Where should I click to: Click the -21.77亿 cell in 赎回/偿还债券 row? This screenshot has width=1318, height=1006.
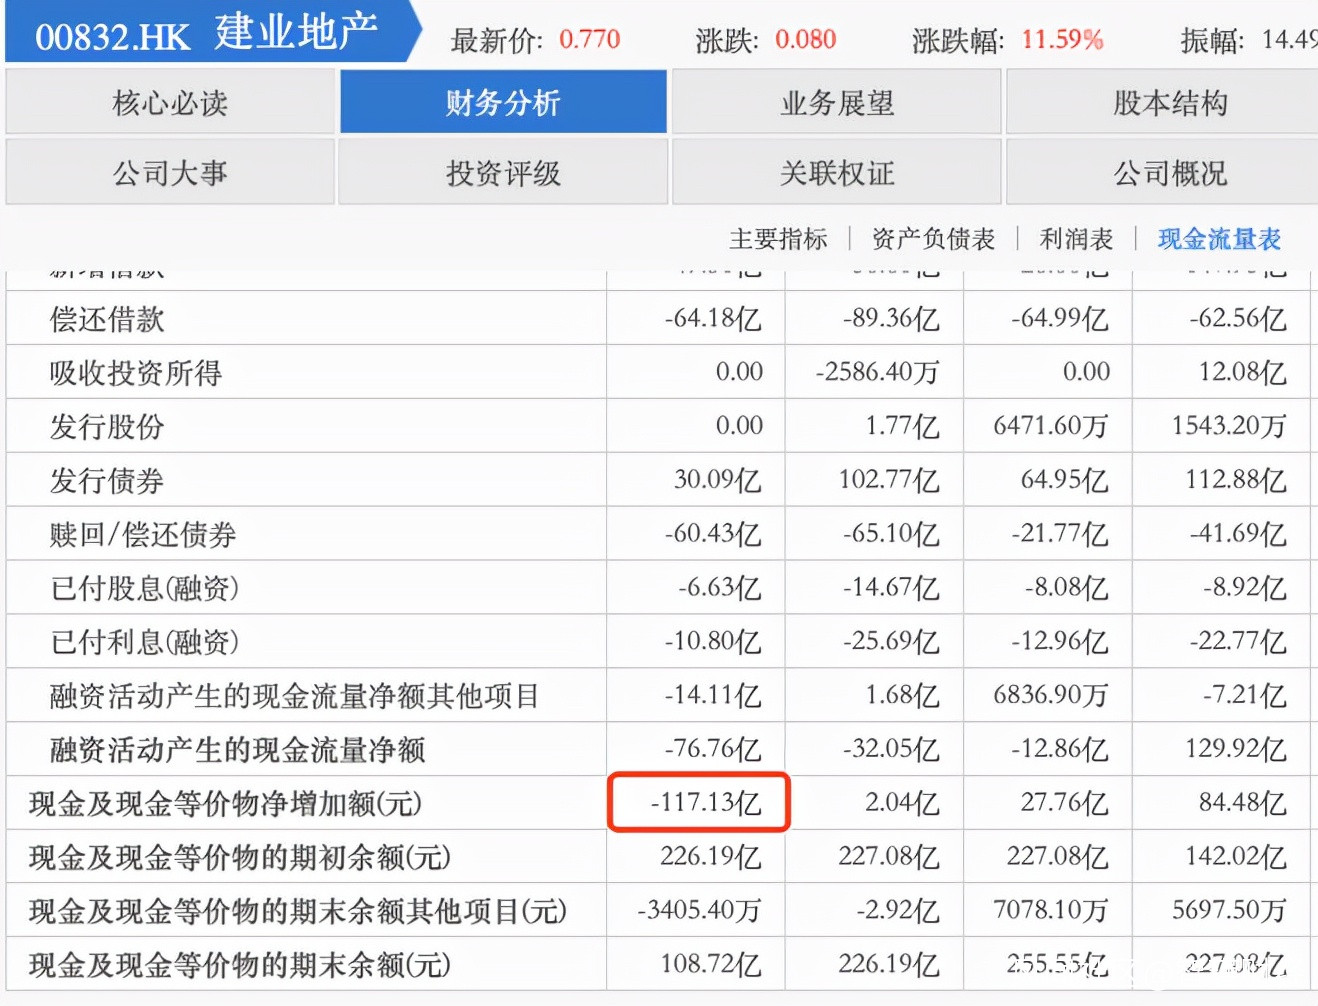coord(1060,535)
